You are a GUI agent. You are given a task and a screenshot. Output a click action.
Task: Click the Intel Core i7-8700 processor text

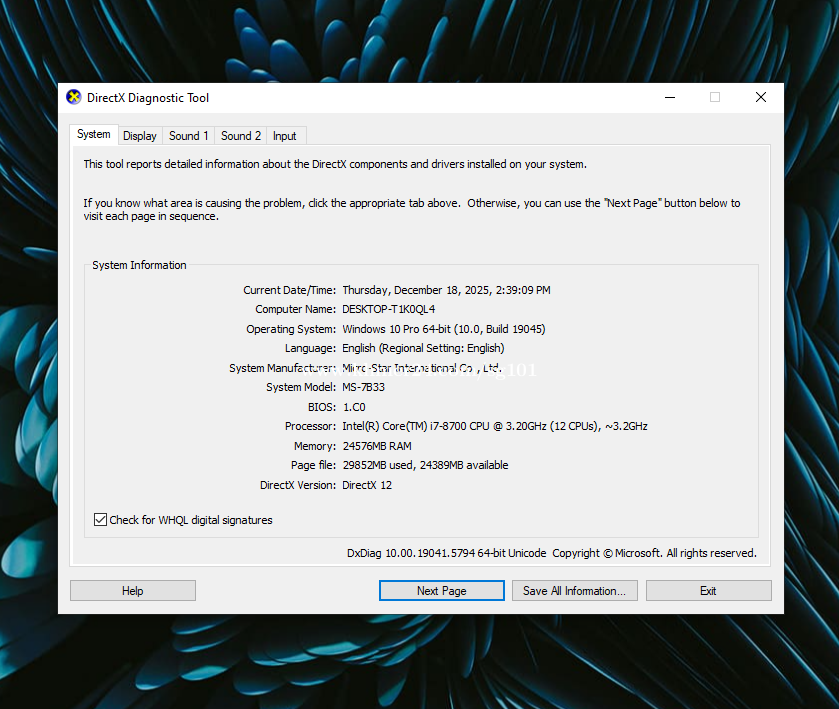[494, 427]
